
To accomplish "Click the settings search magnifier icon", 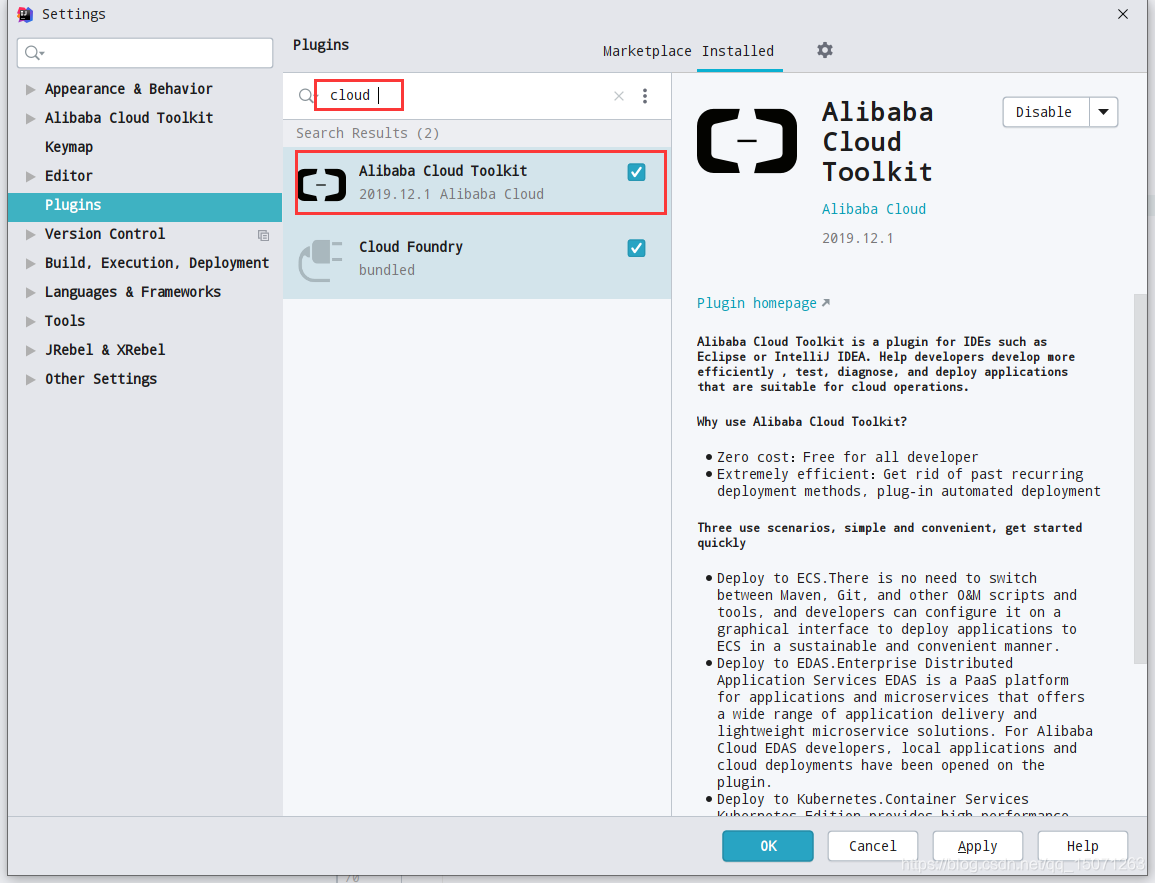I will pyautogui.click(x=34, y=53).
